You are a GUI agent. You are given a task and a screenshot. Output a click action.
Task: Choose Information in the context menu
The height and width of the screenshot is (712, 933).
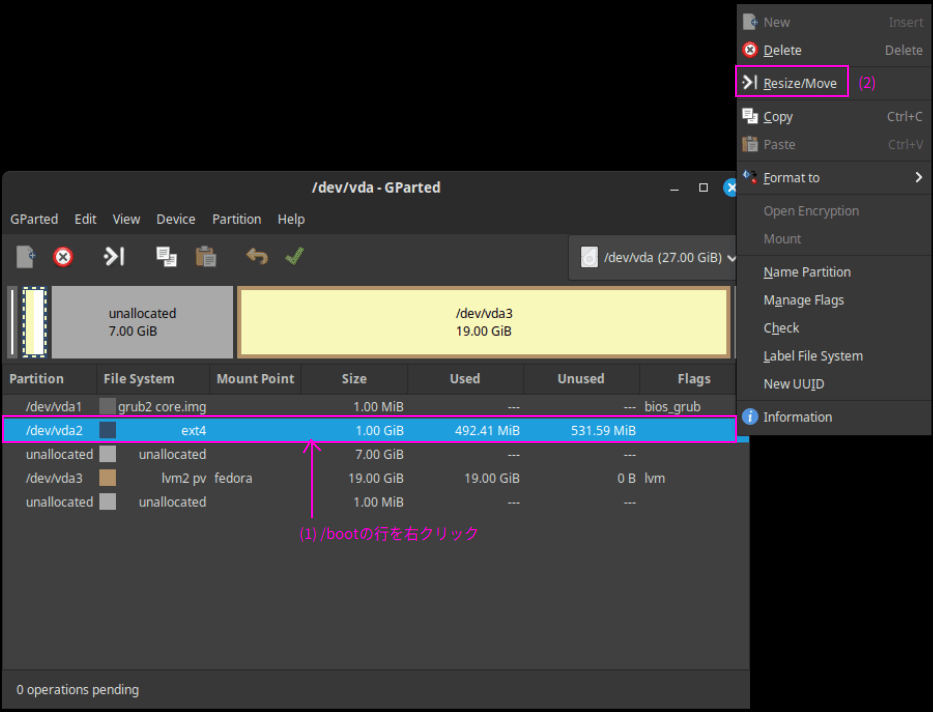click(x=834, y=416)
